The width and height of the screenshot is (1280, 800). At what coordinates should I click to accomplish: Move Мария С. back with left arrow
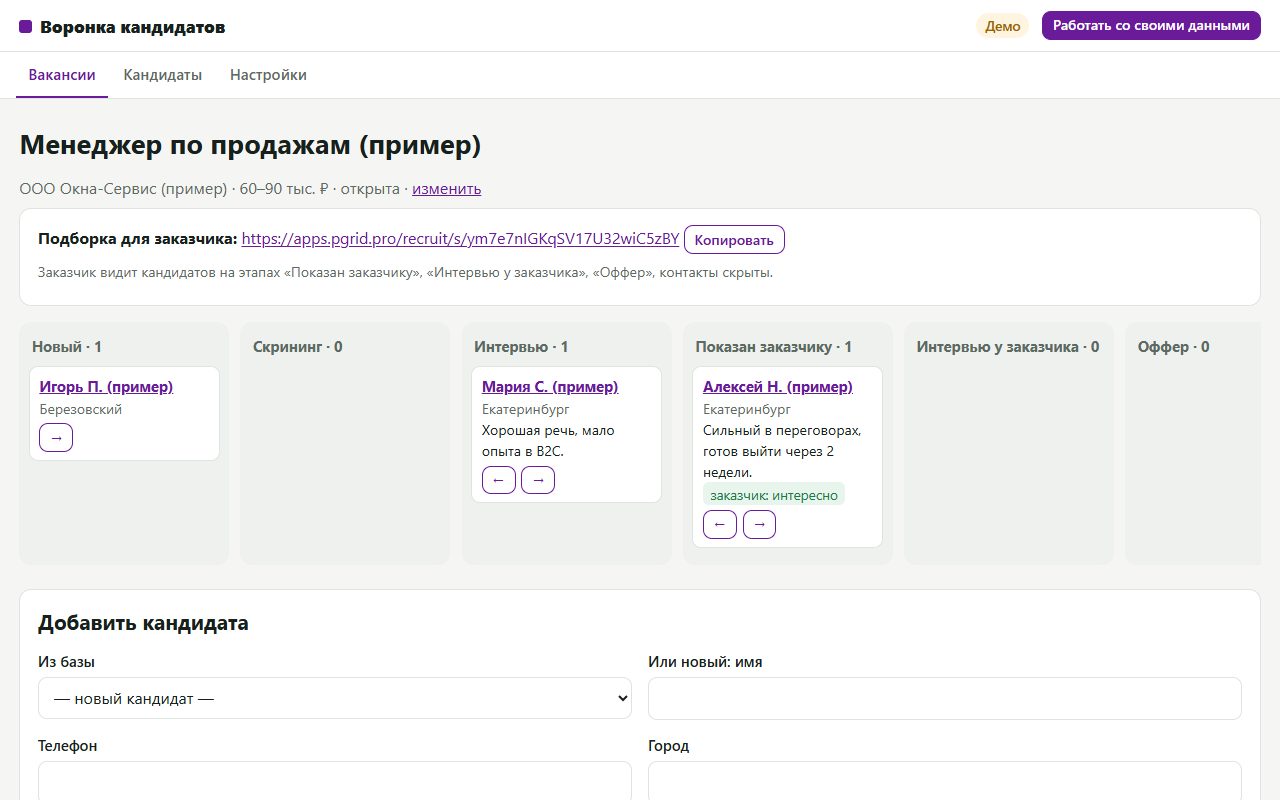tap(499, 480)
